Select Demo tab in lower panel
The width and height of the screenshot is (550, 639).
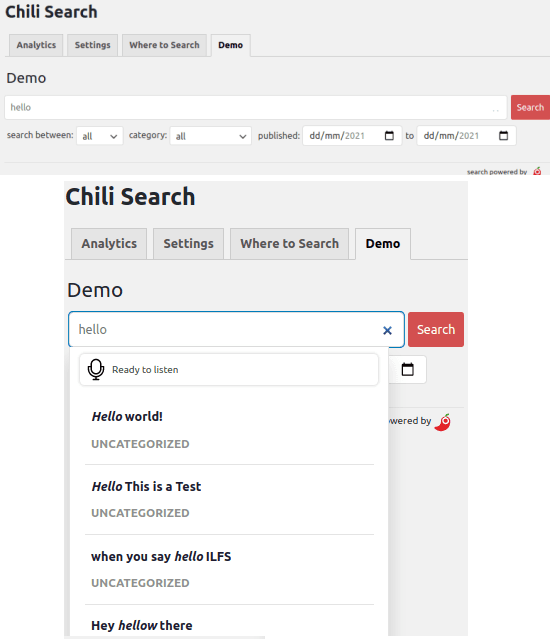383,244
